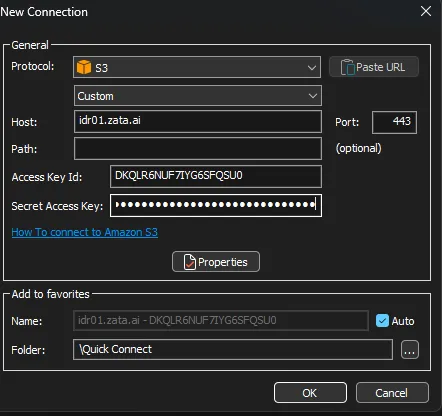Click the Protocol label
Screen dimensions: 442x416
(33, 66)
